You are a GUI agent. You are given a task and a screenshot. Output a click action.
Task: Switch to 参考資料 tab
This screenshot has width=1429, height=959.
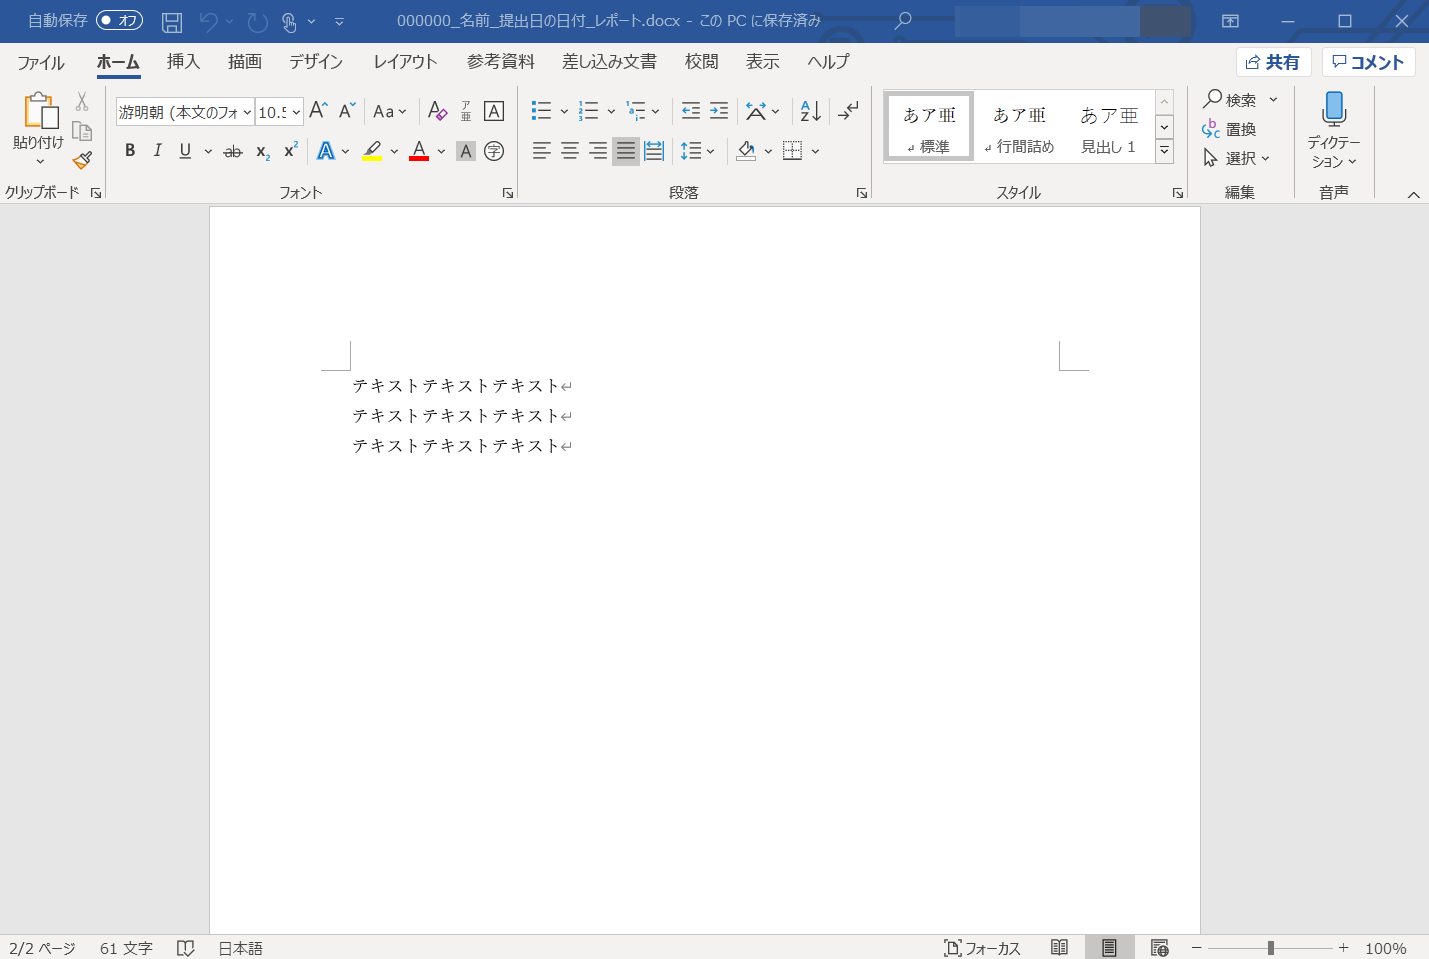(x=500, y=62)
